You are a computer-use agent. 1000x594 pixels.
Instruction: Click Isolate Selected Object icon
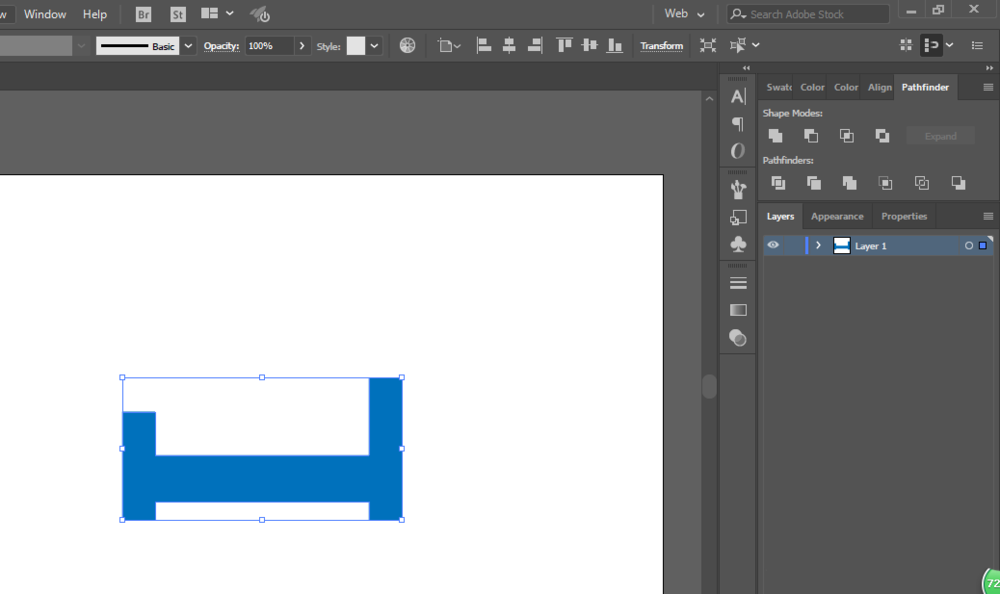pyautogui.click(x=708, y=45)
